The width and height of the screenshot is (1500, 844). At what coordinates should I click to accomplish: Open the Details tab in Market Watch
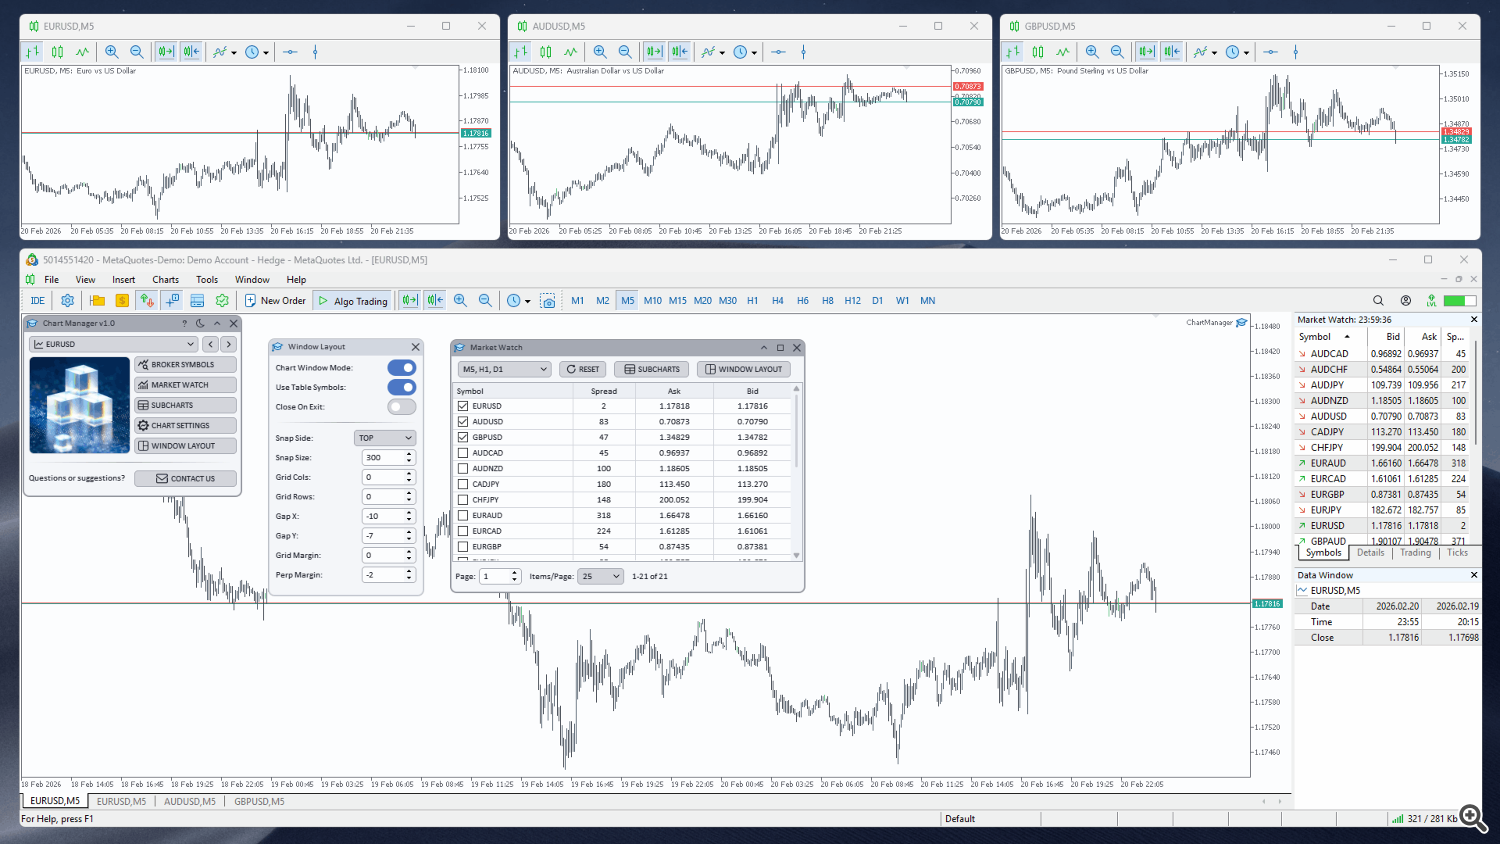(x=1371, y=553)
